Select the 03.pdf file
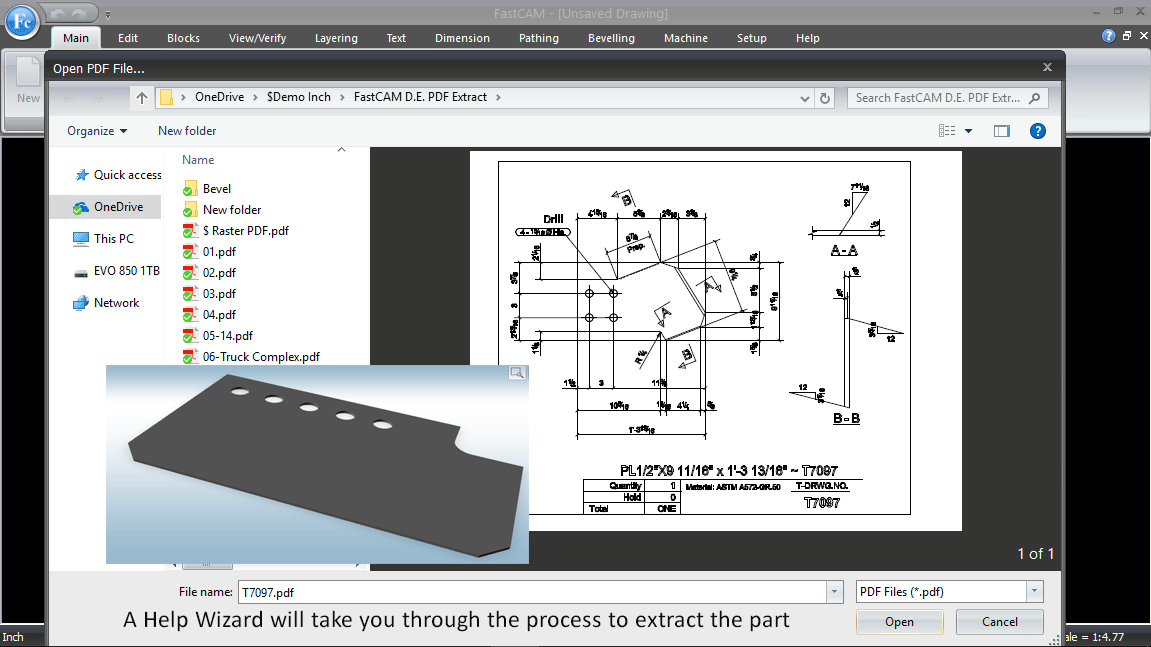Screen dimensions: 1151x647 click(219, 294)
